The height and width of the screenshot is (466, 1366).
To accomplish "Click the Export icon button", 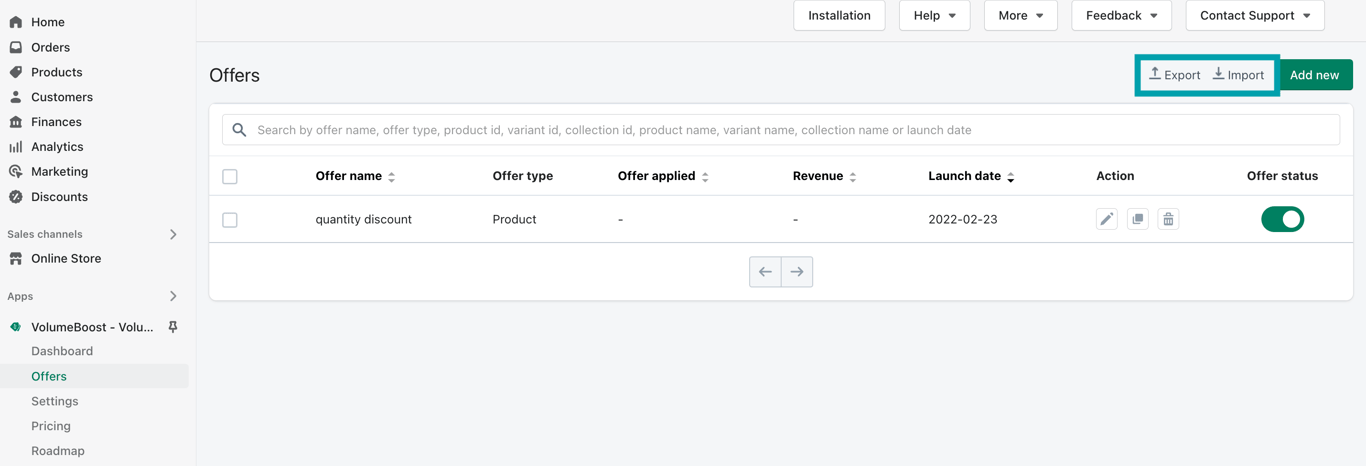I will point(1174,75).
